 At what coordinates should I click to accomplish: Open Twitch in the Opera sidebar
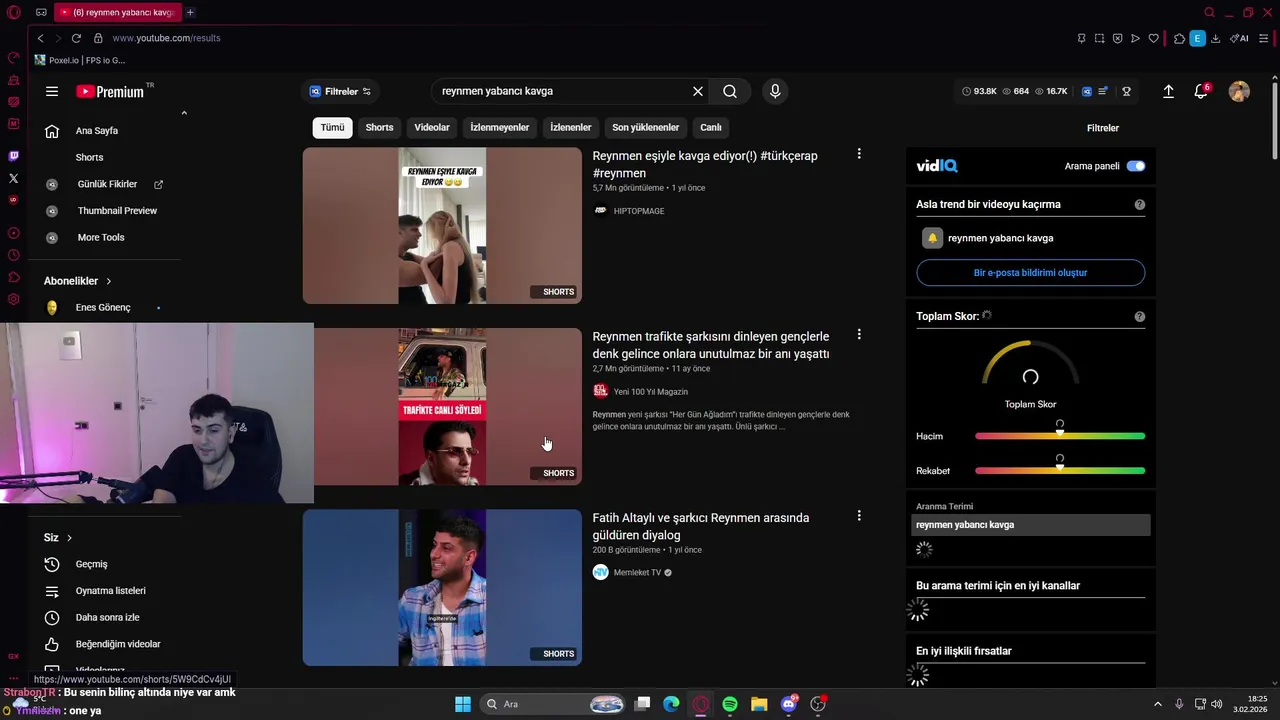[13, 156]
